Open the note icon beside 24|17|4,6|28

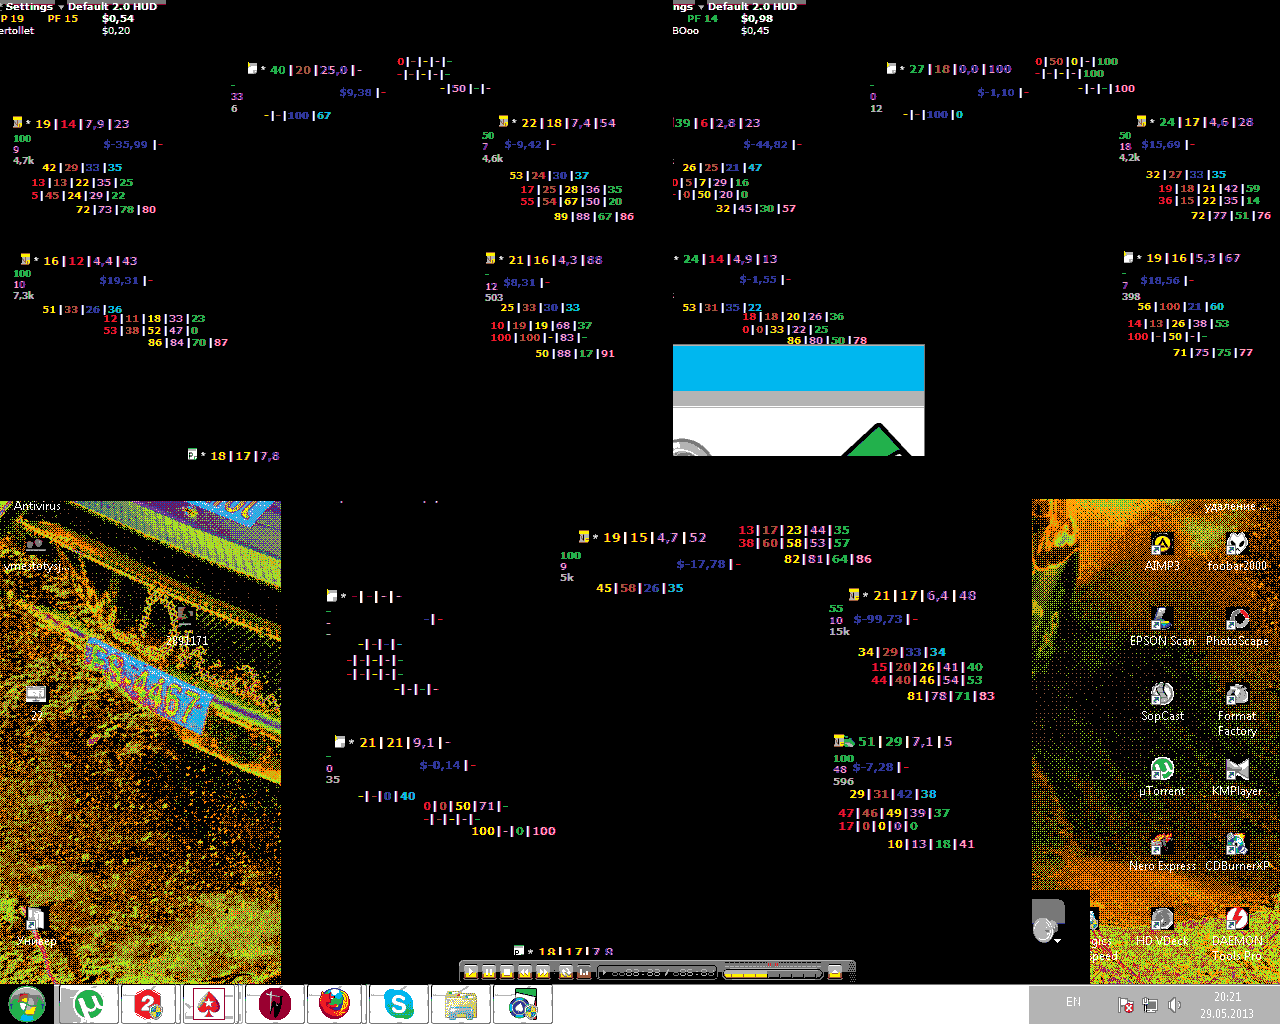coord(1141,121)
